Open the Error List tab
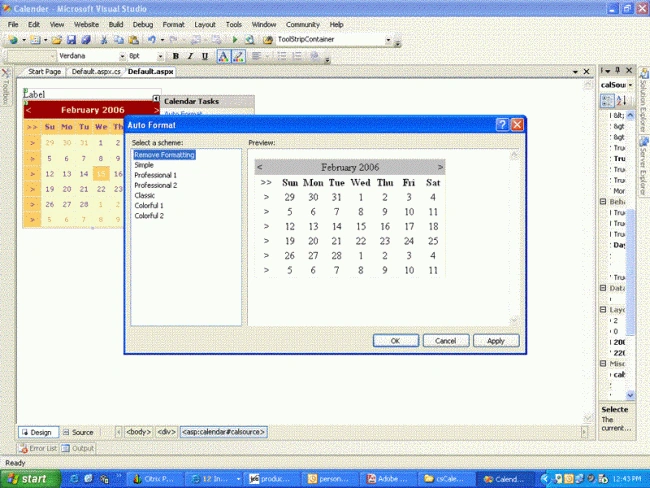650x488 pixels. tap(39, 448)
